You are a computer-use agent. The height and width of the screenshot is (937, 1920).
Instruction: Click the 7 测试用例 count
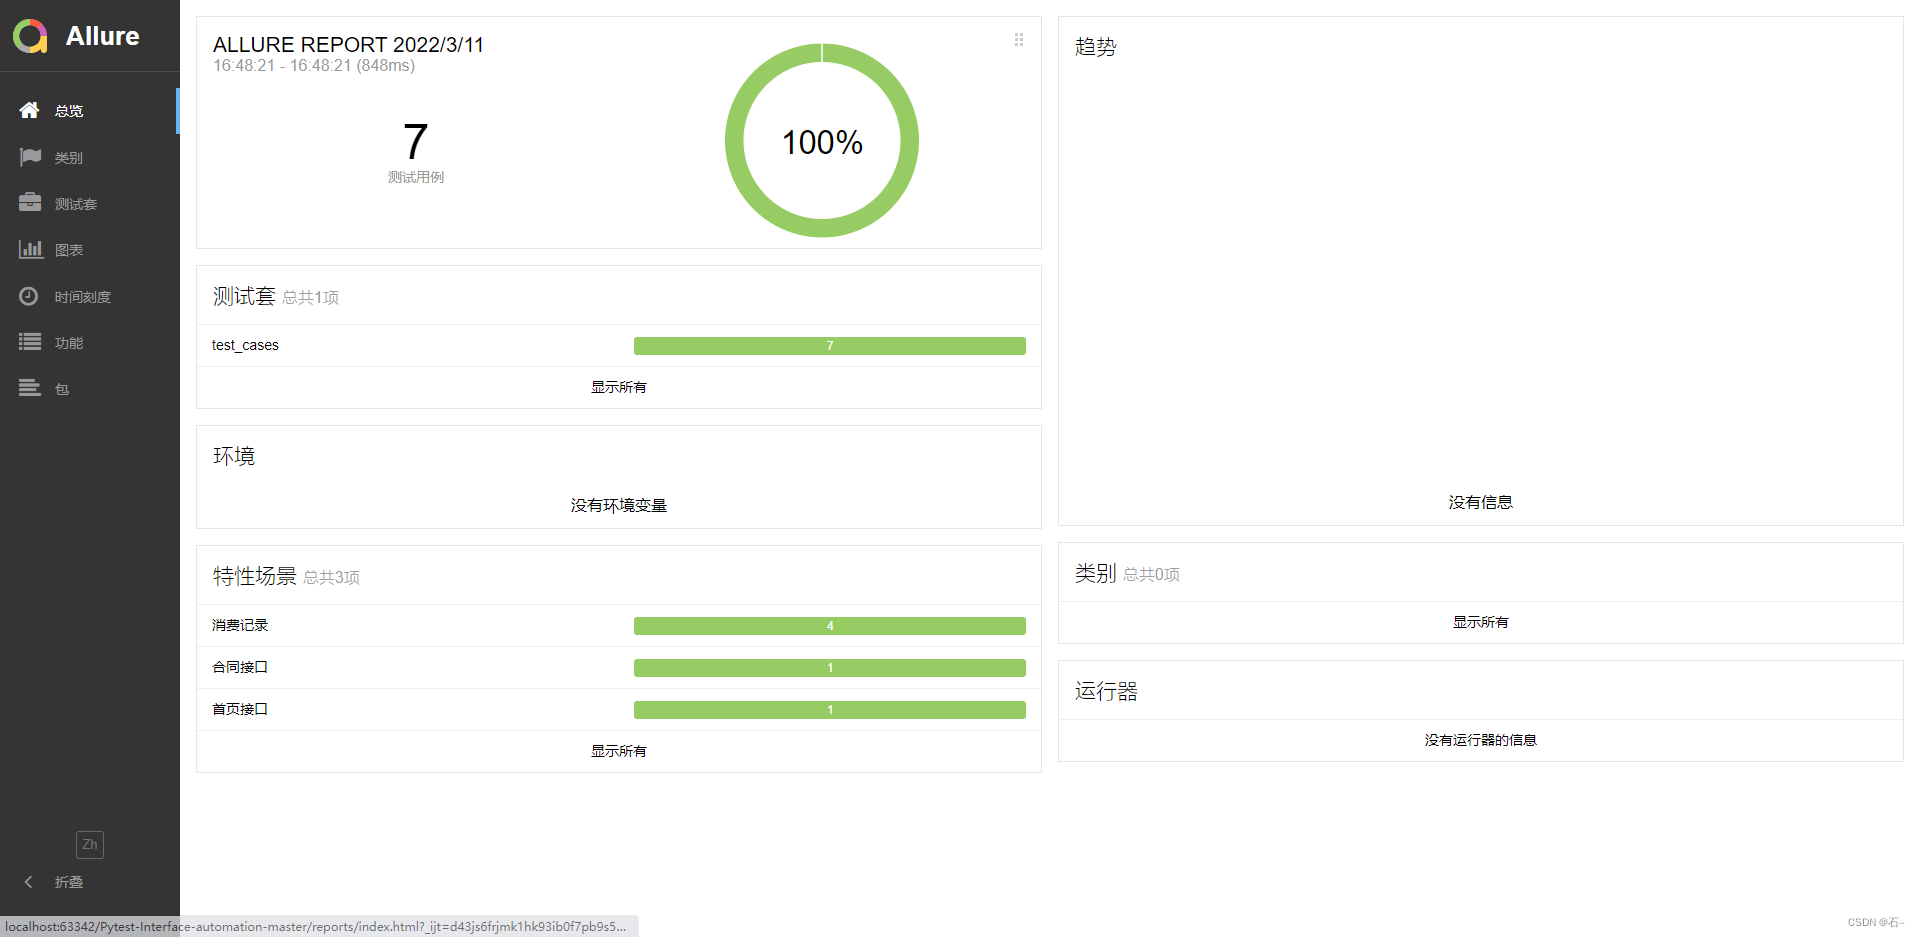click(416, 151)
